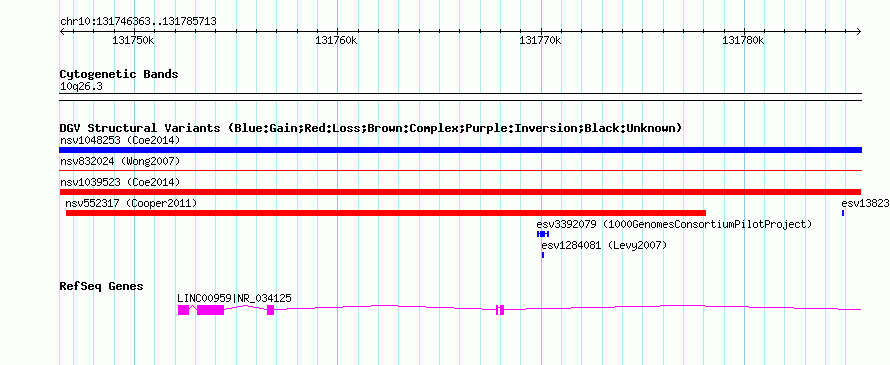This screenshot has width=890, height=365.
Task: Click the LINC00959|NR_034125 gene label
Action: pos(234,298)
